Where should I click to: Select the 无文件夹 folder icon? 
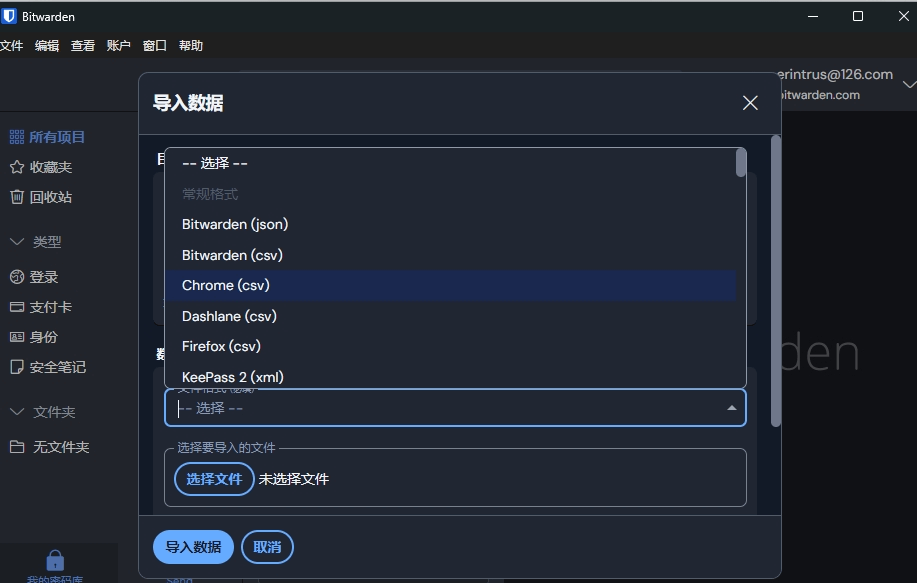17,447
